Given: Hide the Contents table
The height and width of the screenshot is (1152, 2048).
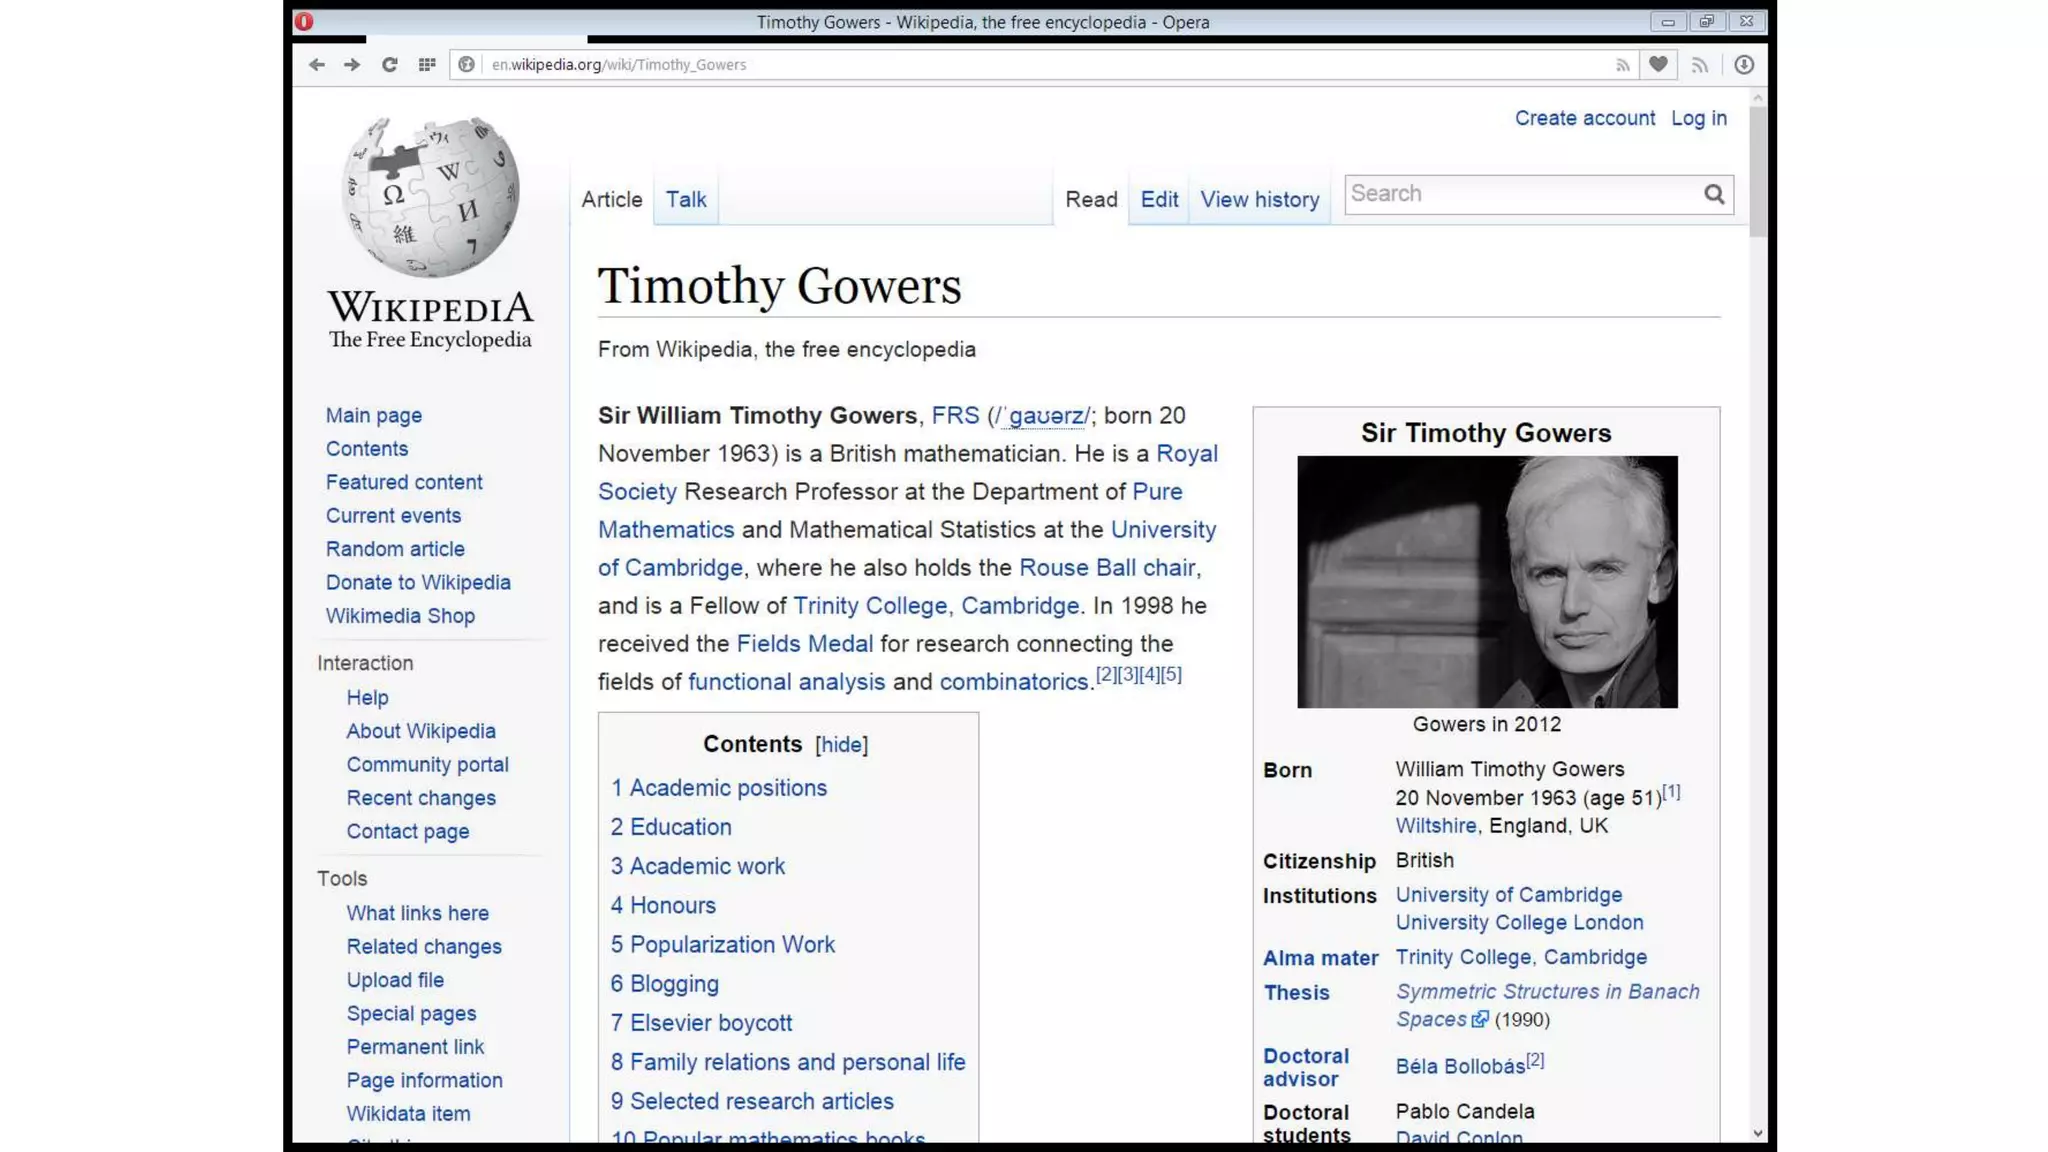Looking at the screenshot, I should [x=841, y=745].
